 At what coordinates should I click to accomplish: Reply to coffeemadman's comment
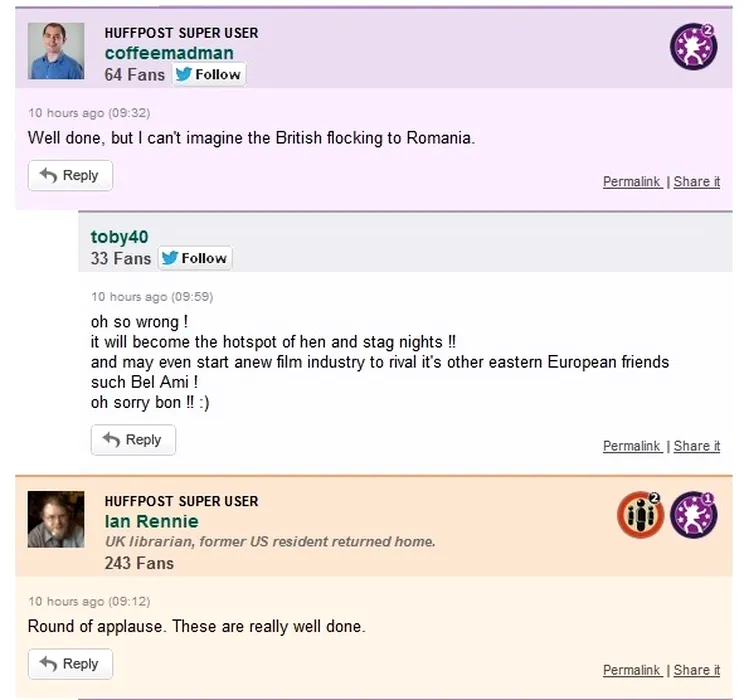coord(70,176)
